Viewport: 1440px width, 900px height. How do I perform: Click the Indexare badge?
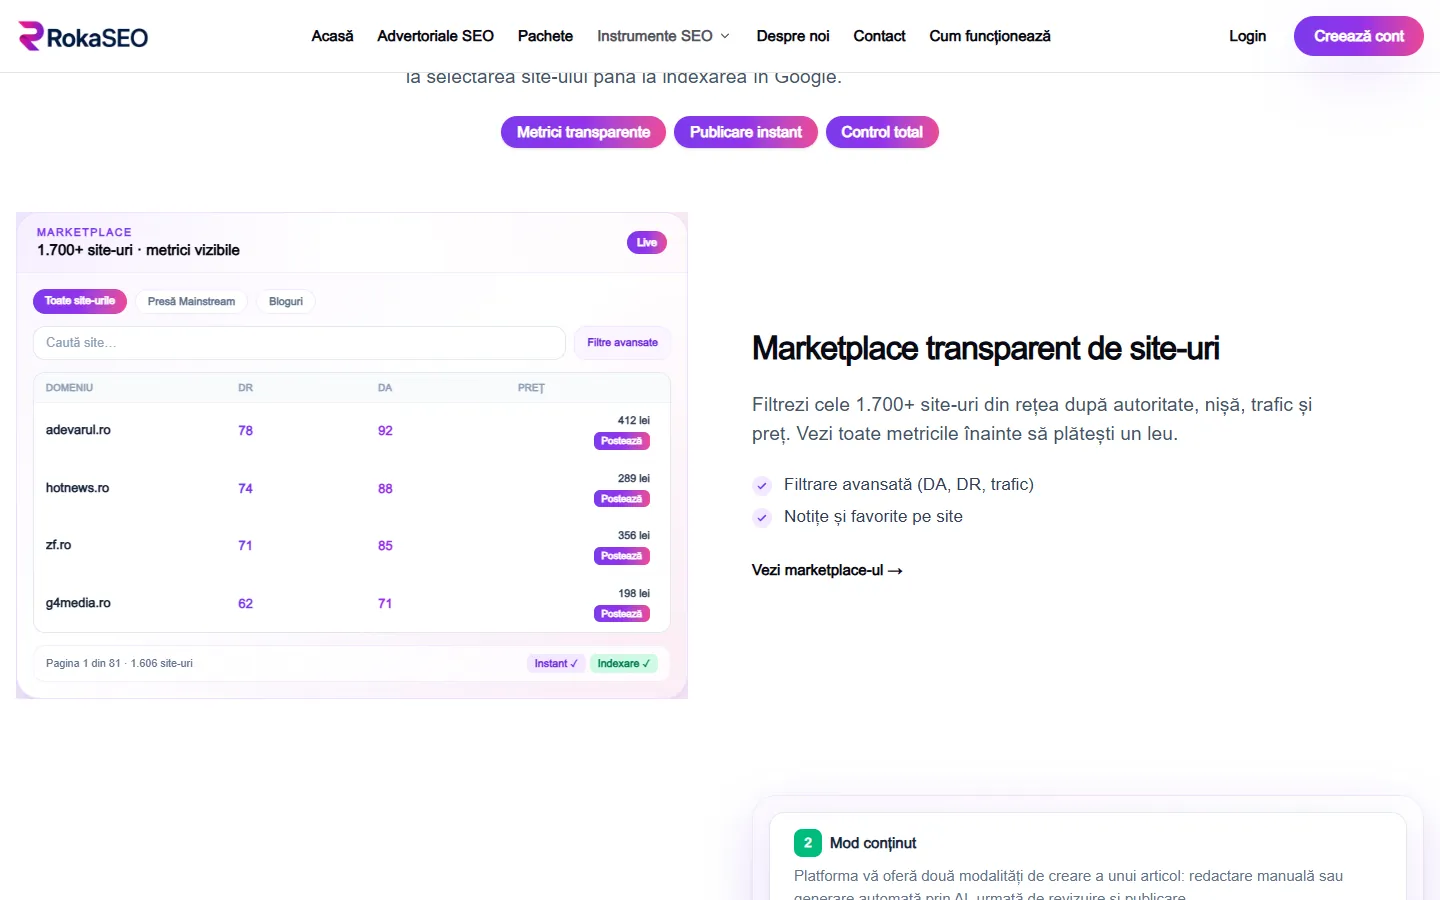pos(624,664)
